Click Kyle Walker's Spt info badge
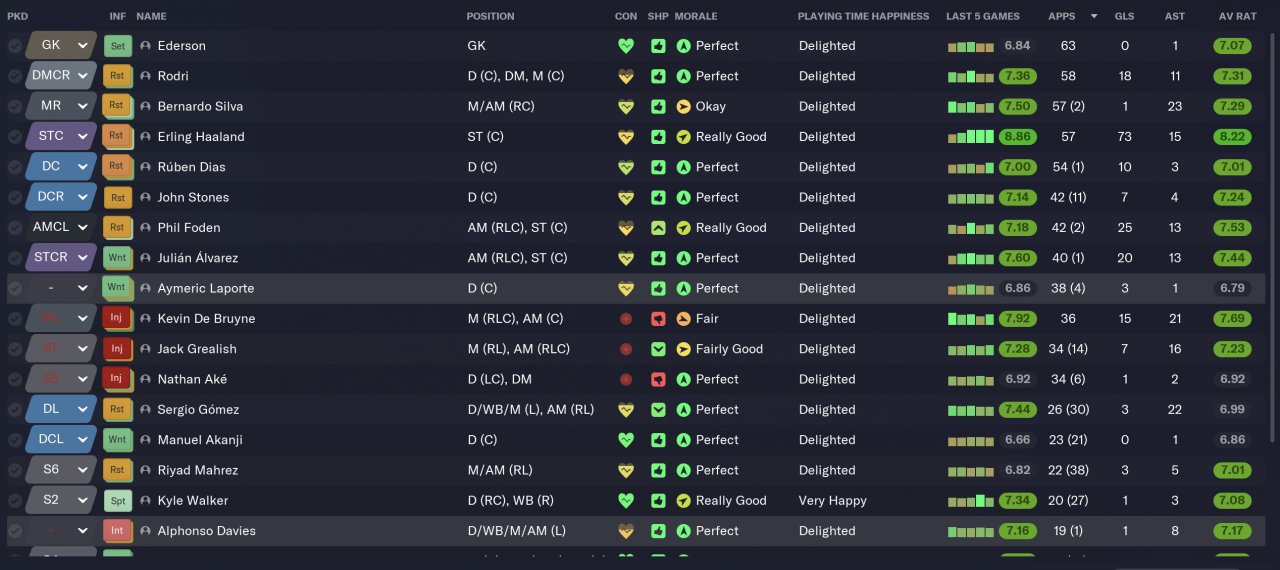The image size is (1280, 570). 117,501
